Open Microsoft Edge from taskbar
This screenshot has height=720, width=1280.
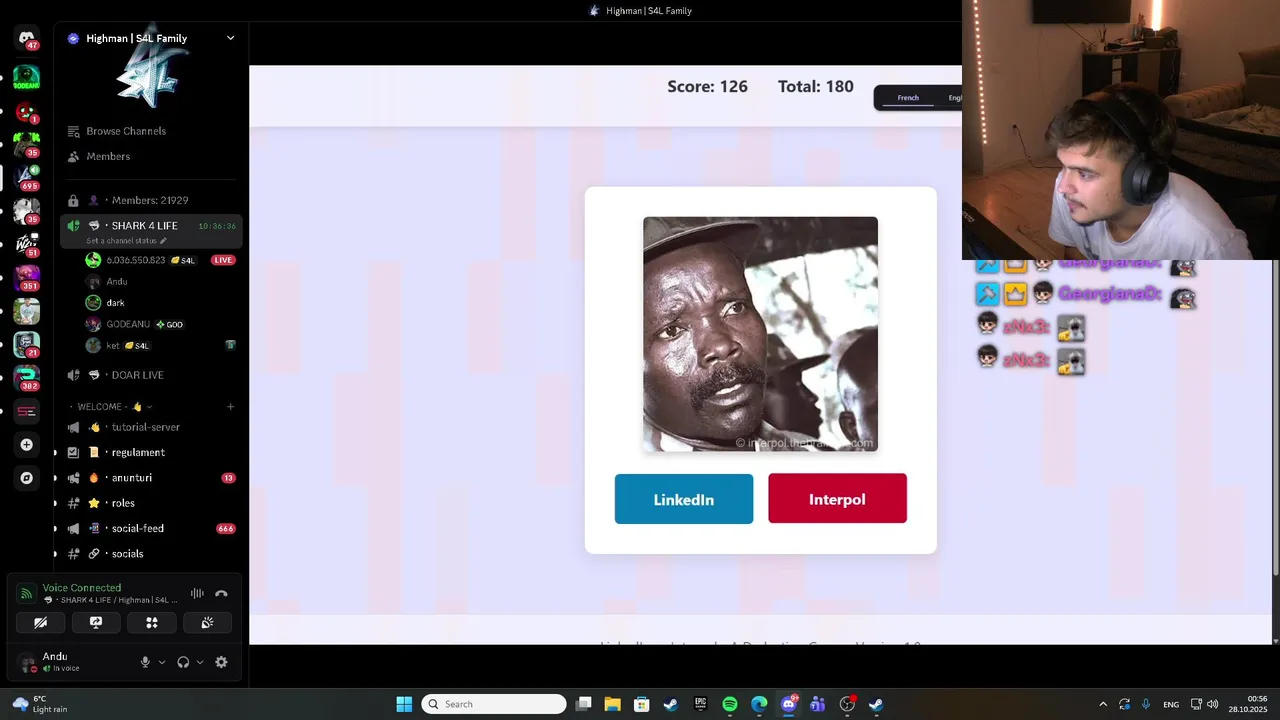[759, 704]
